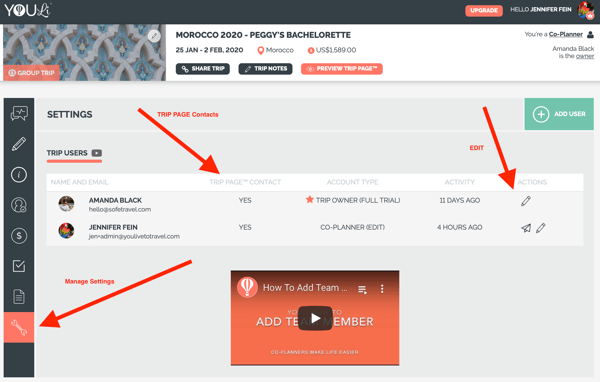Open the checkbox tasks sidebar icon
Image resolution: width=600 pixels, height=382 pixels.
tap(19, 266)
